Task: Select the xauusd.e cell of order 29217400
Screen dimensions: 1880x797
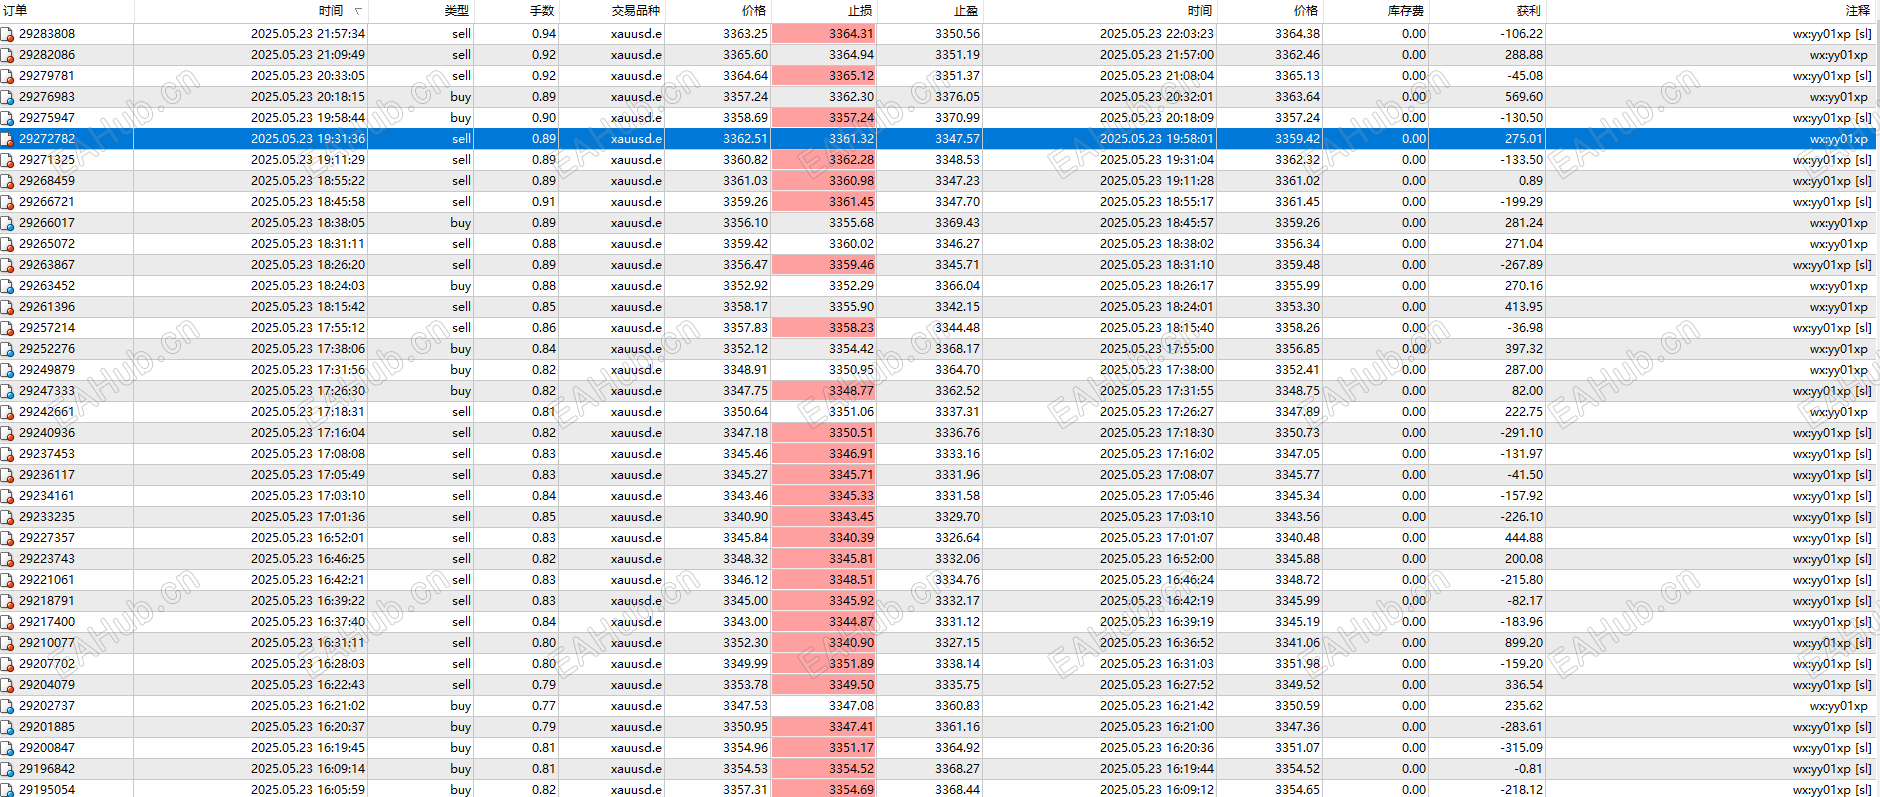Action: click(x=636, y=622)
